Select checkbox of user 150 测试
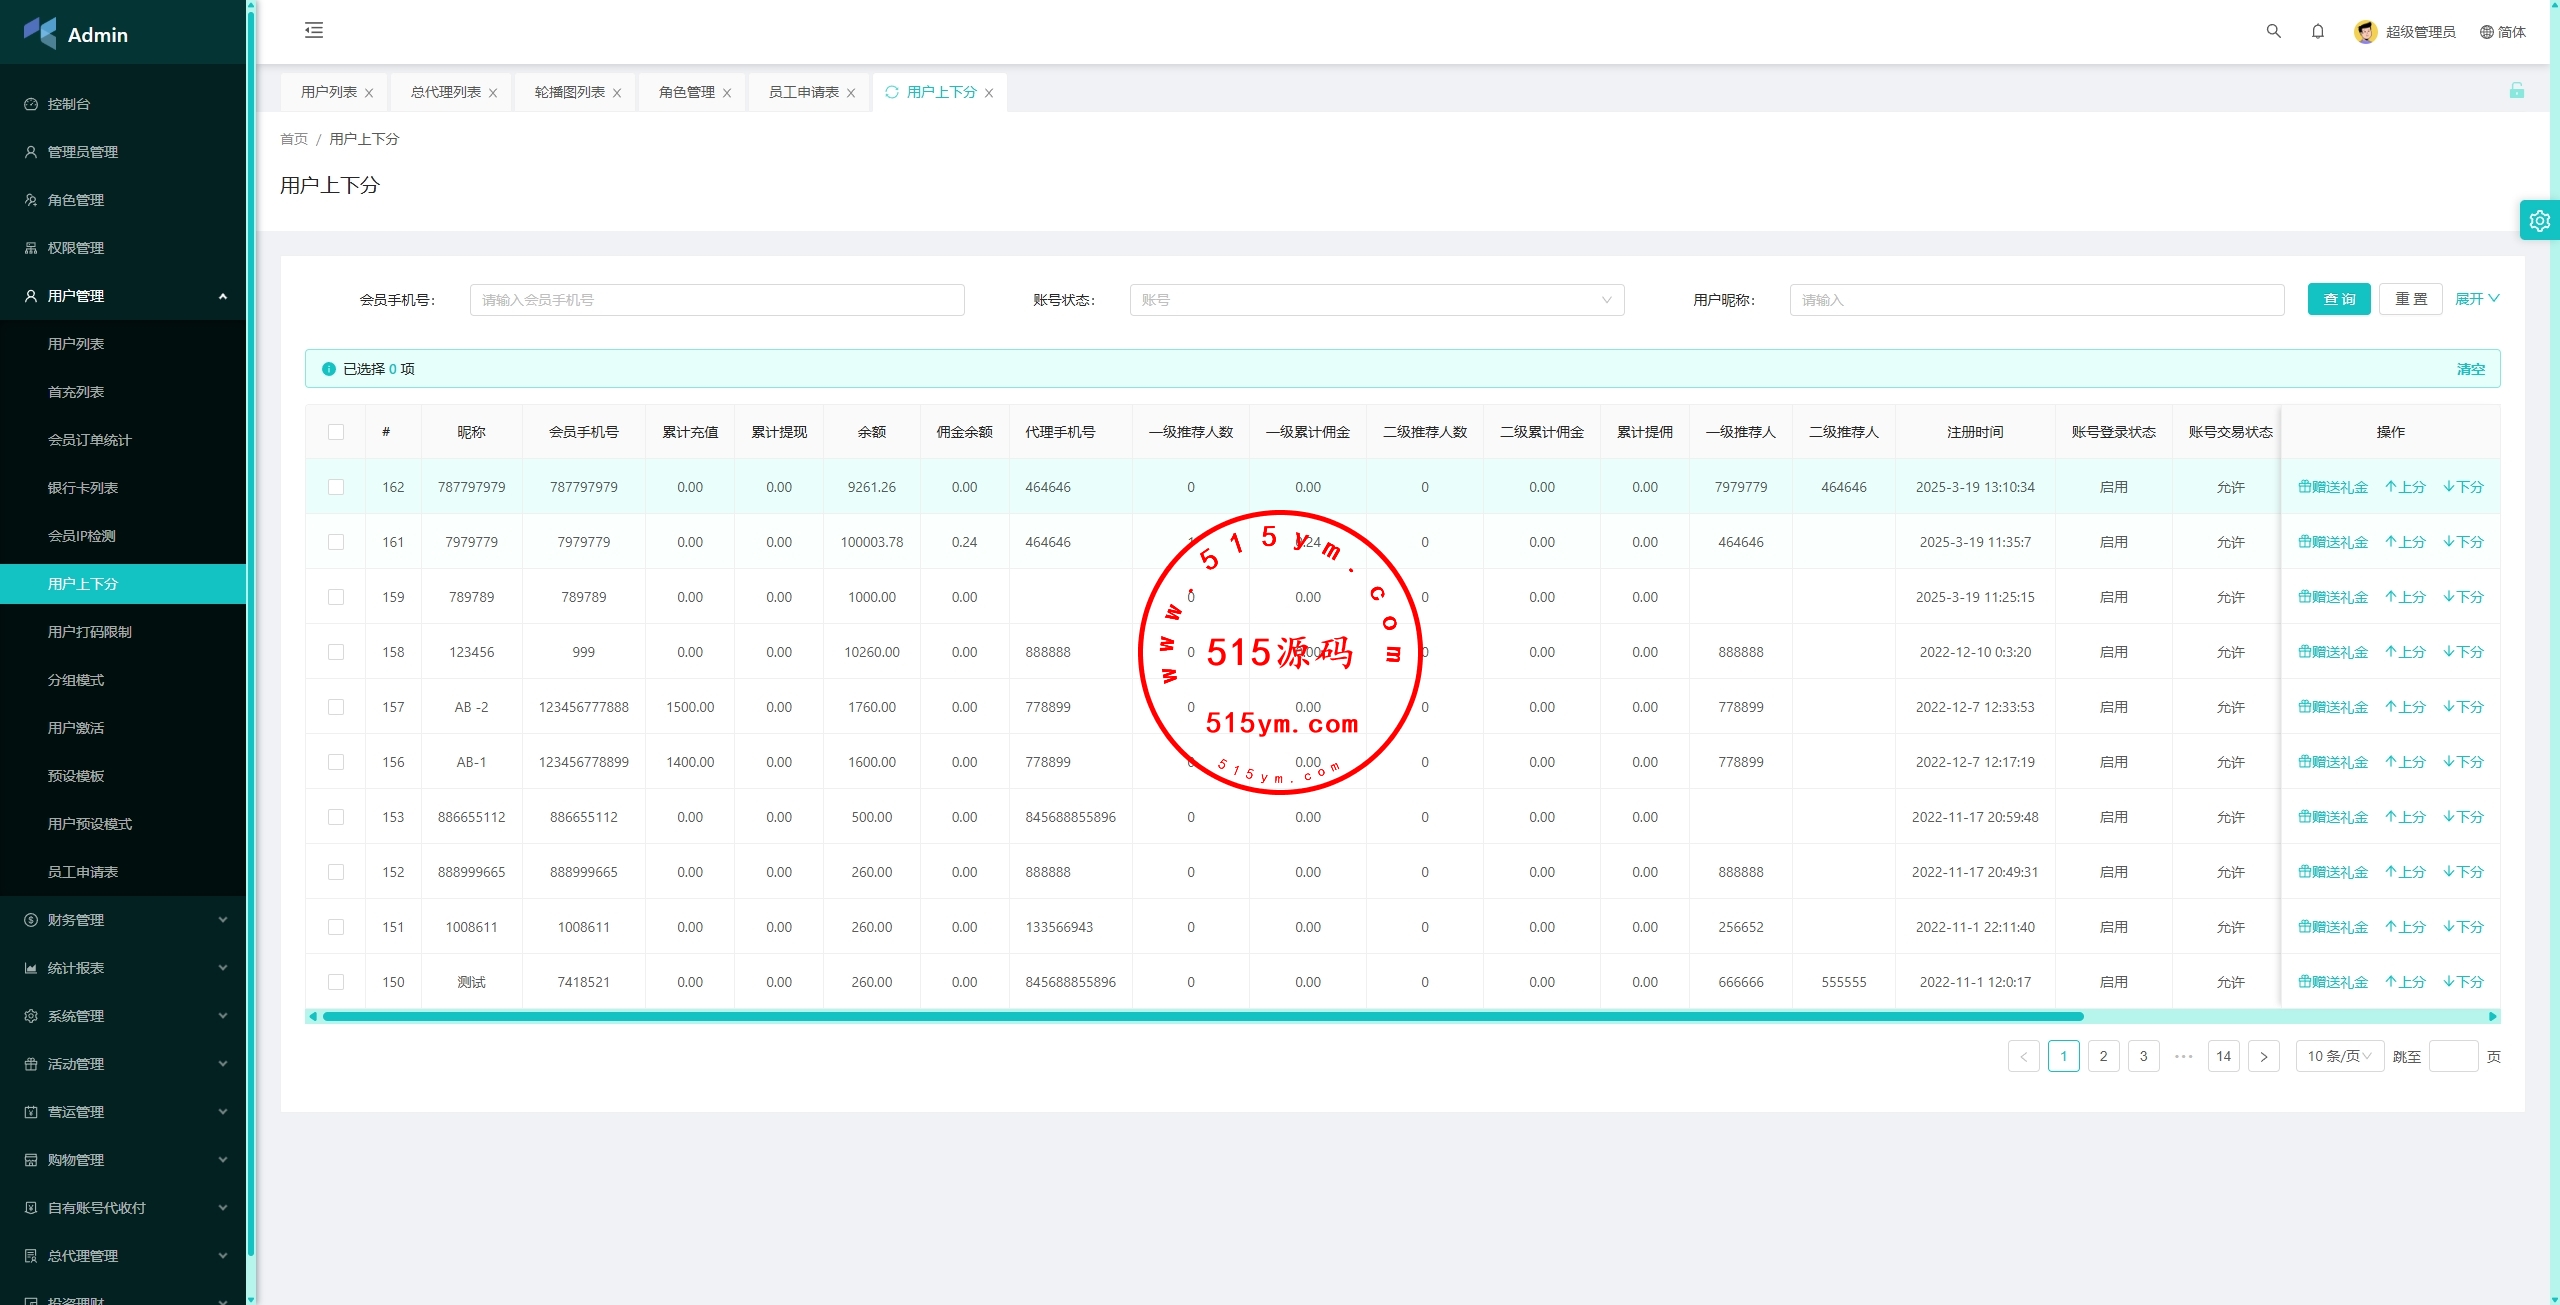The width and height of the screenshot is (2560, 1305). pyautogui.click(x=336, y=982)
